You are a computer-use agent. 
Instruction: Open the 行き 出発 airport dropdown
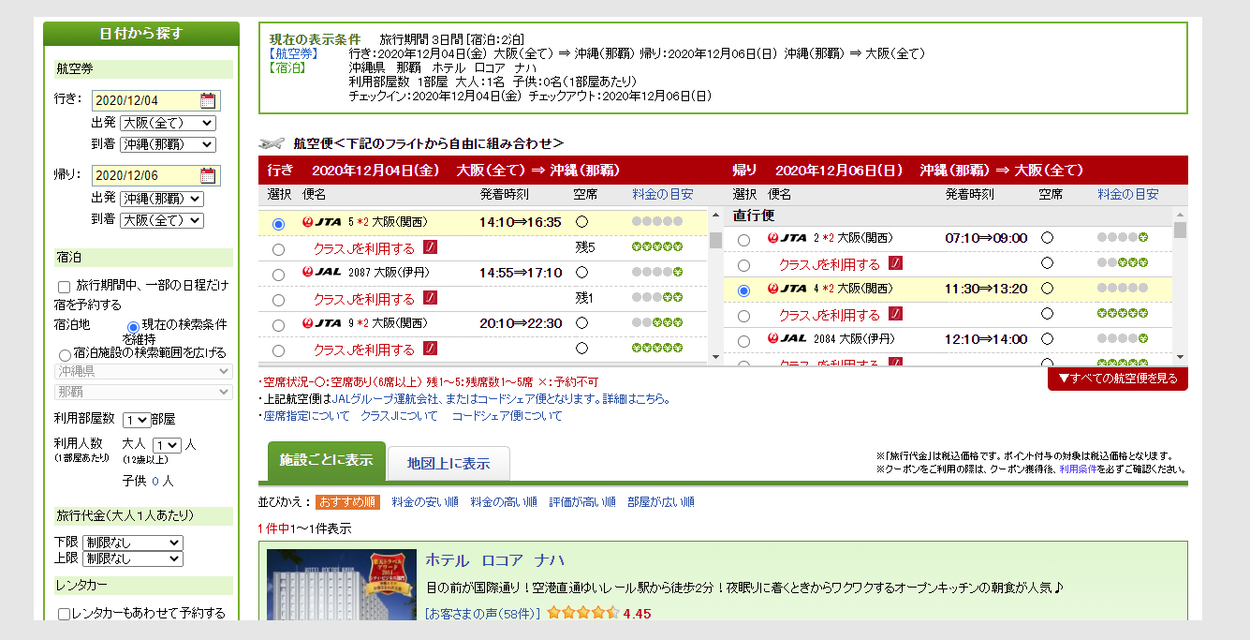tap(167, 123)
